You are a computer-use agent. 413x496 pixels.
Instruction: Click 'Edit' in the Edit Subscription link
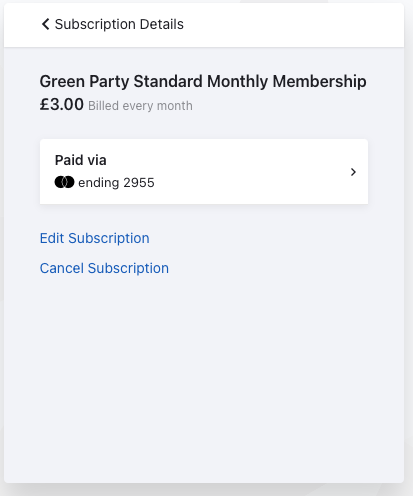pyautogui.click(x=52, y=238)
